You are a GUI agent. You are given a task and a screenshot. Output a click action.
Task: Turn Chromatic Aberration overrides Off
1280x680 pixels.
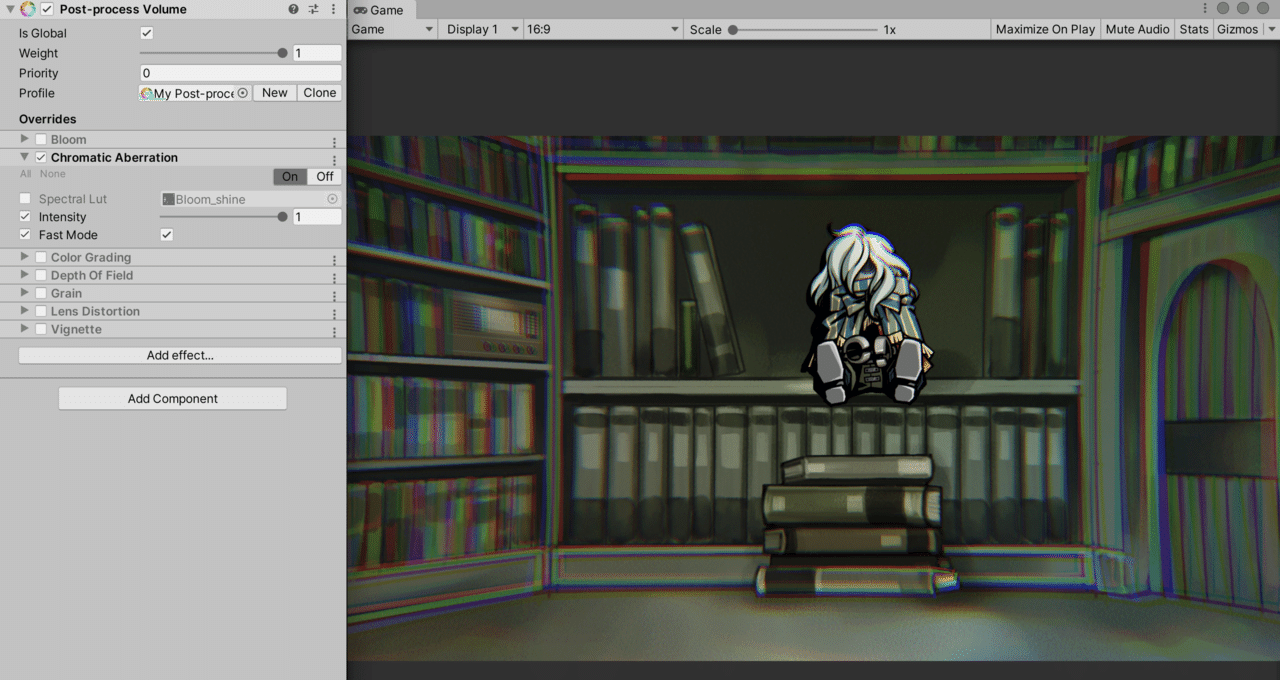pyautogui.click(x=325, y=176)
